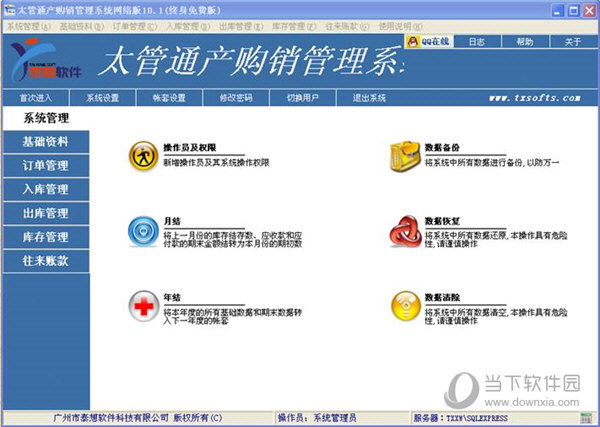The width and height of the screenshot is (600, 427).
Task: Click the 新增操作员及其系统操作权限 description
Action: point(216,163)
